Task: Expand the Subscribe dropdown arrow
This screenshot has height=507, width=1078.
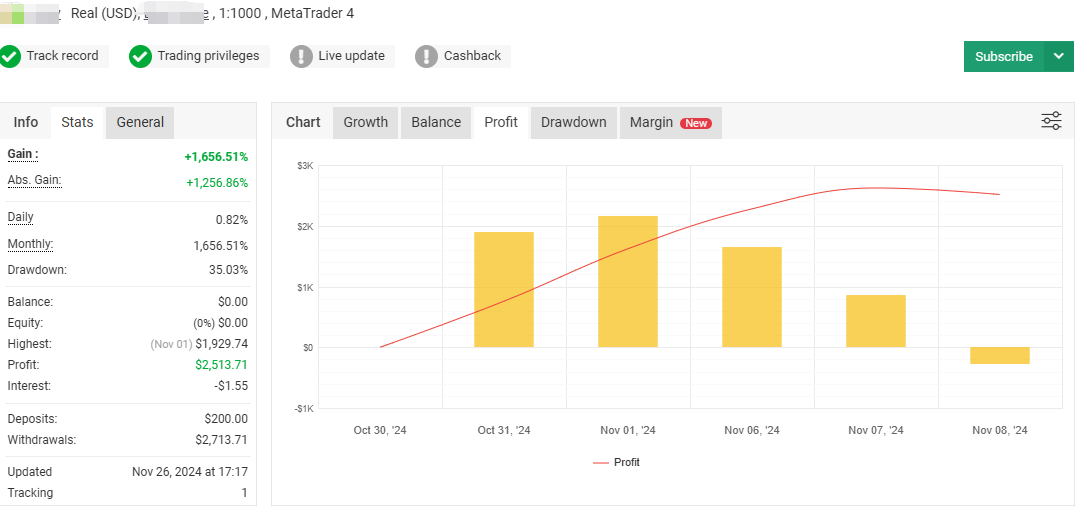Action: (1059, 56)
